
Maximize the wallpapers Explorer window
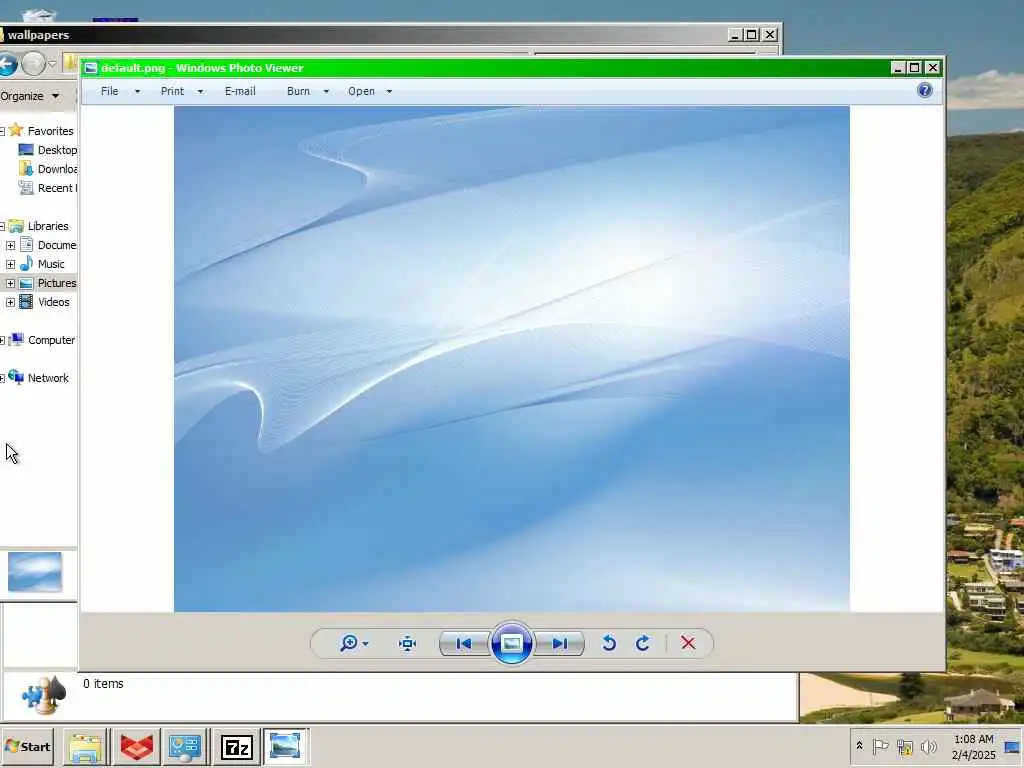tap(752, 35)
